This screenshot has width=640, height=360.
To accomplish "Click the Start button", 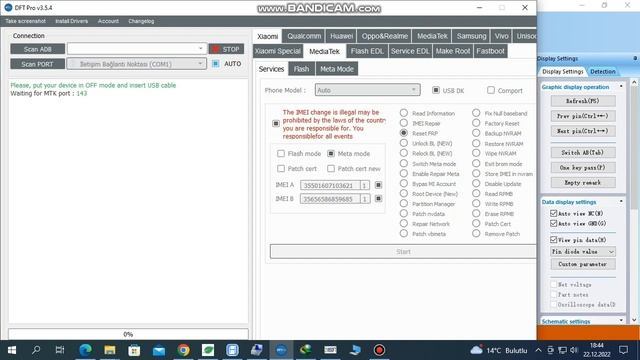I will coord(403,251).
